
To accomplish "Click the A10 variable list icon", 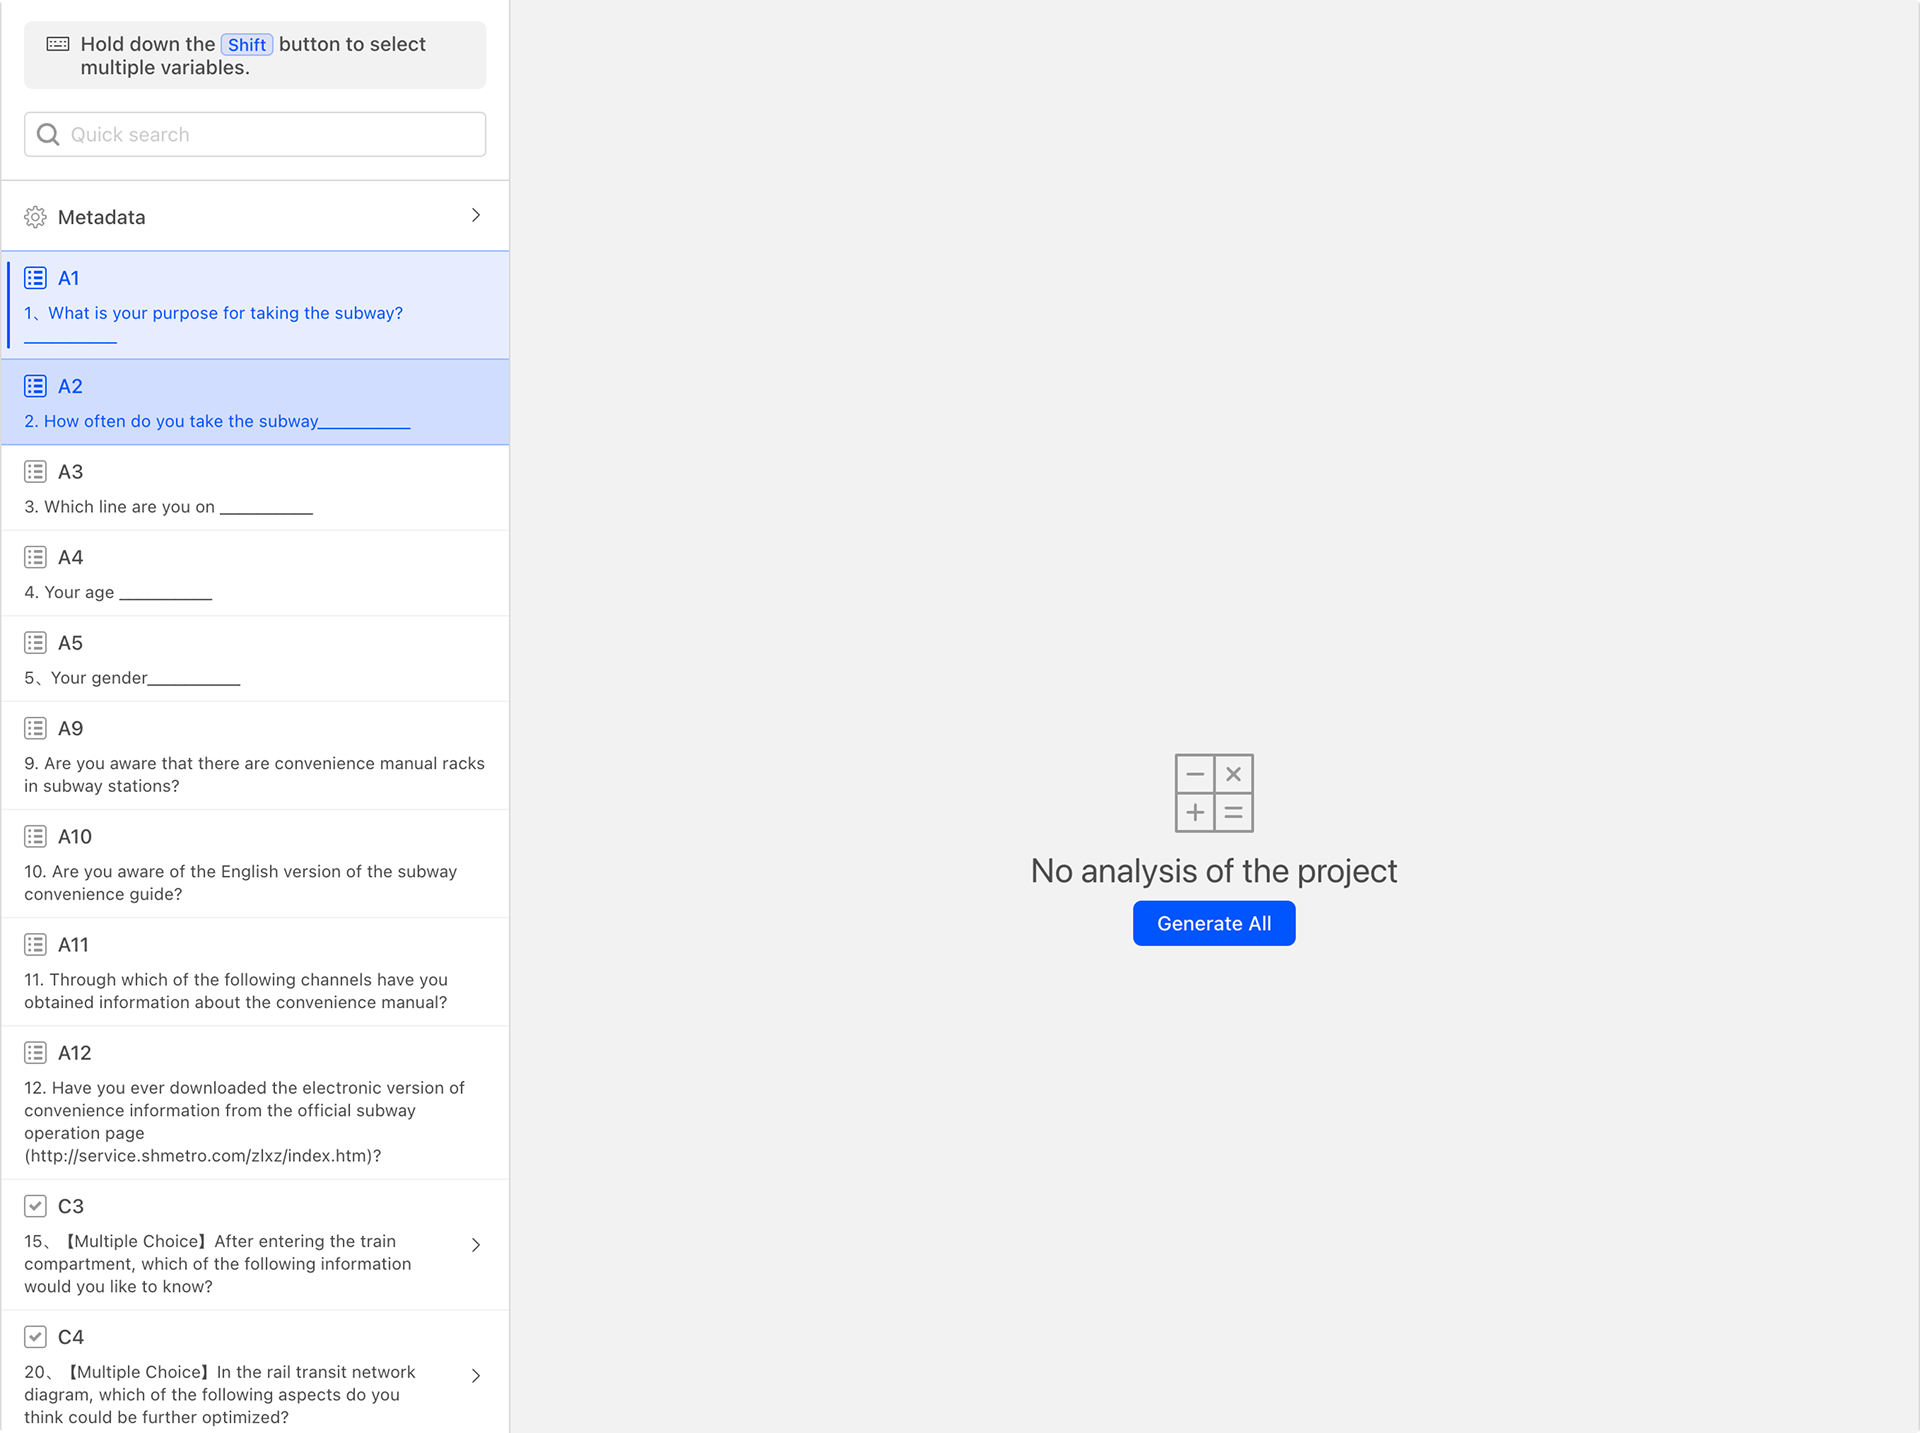I will 35,836.
